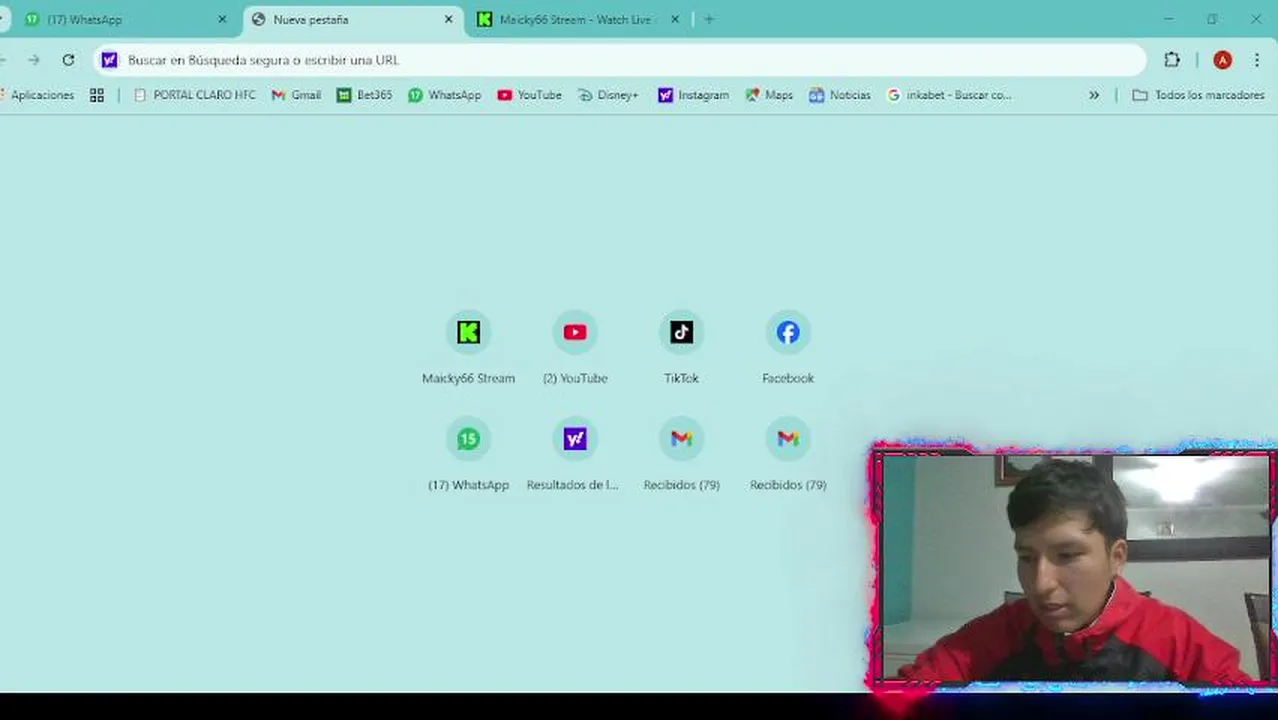This screenshot has width=1278, height=720.
Task: Switch to the Maicky66 Stream tab
Action: pos(575,20)
